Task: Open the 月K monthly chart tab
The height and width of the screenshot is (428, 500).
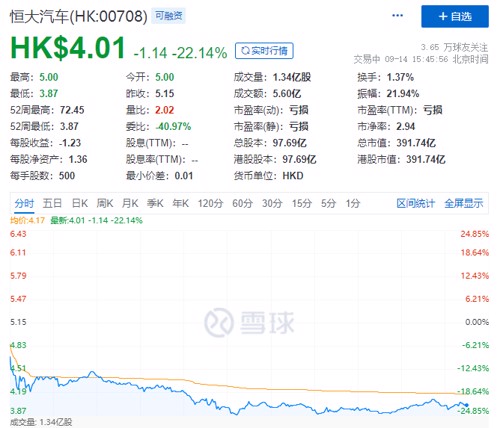Action: pyautogui.click(x=130, y=203)
